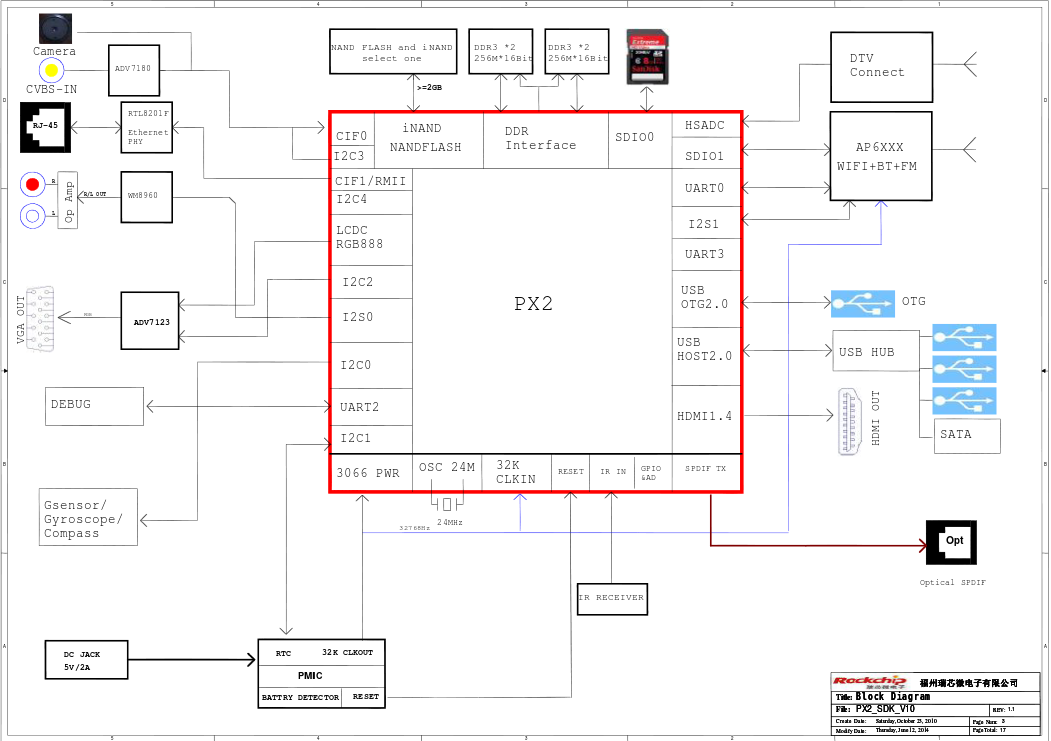Select the ADV7180 block
1051x741 pixels.
[134, 70]
